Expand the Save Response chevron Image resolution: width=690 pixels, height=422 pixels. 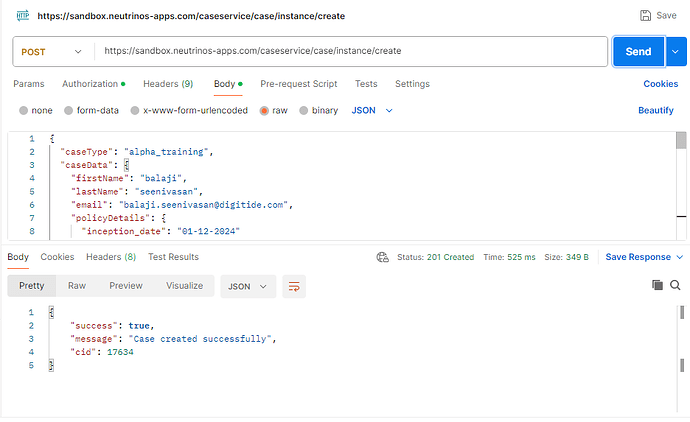click(x=679, y=257)
